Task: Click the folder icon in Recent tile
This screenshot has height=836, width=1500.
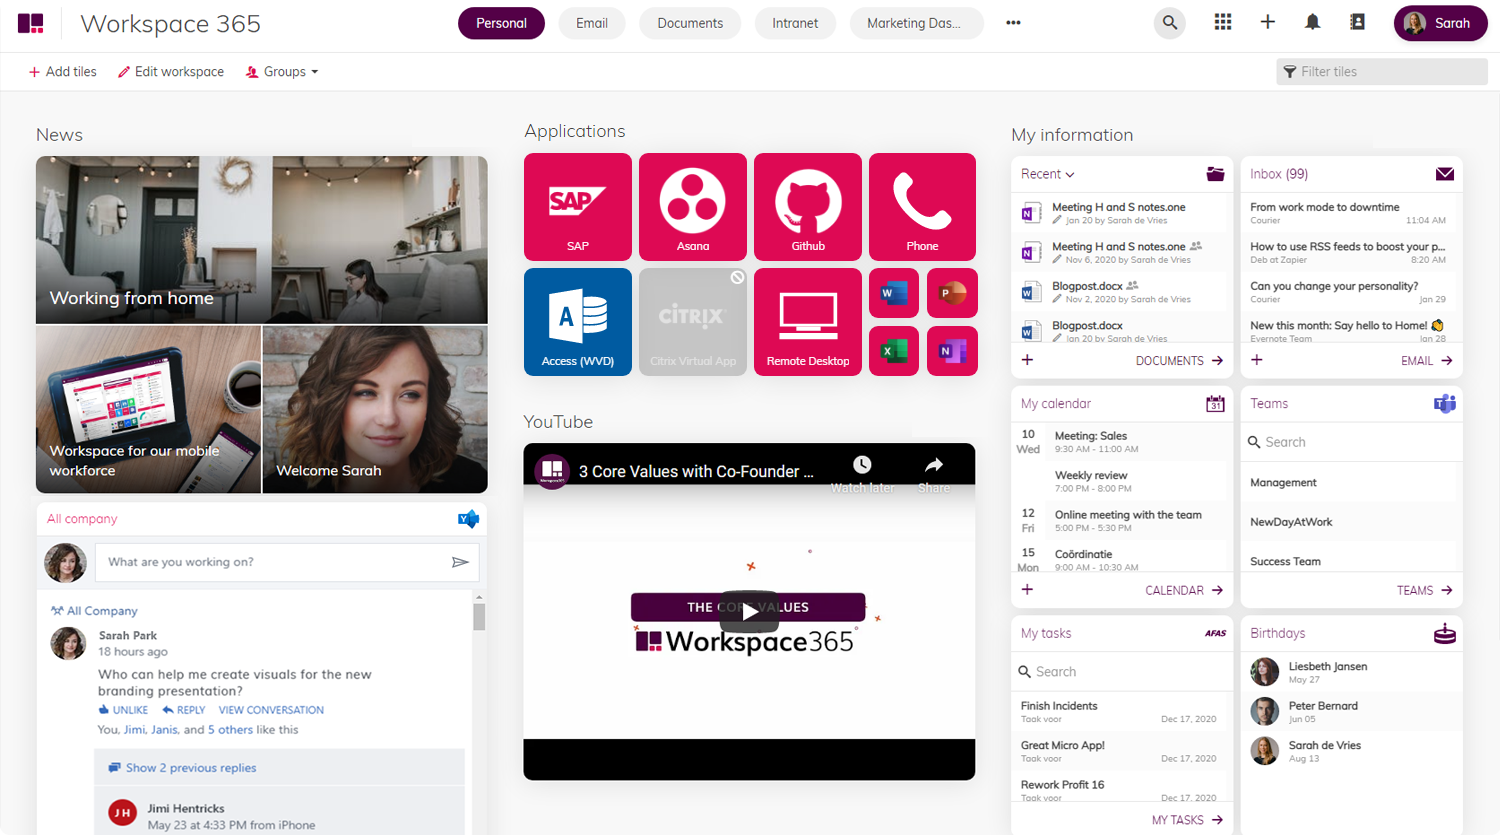Action: coord(1215,174)
